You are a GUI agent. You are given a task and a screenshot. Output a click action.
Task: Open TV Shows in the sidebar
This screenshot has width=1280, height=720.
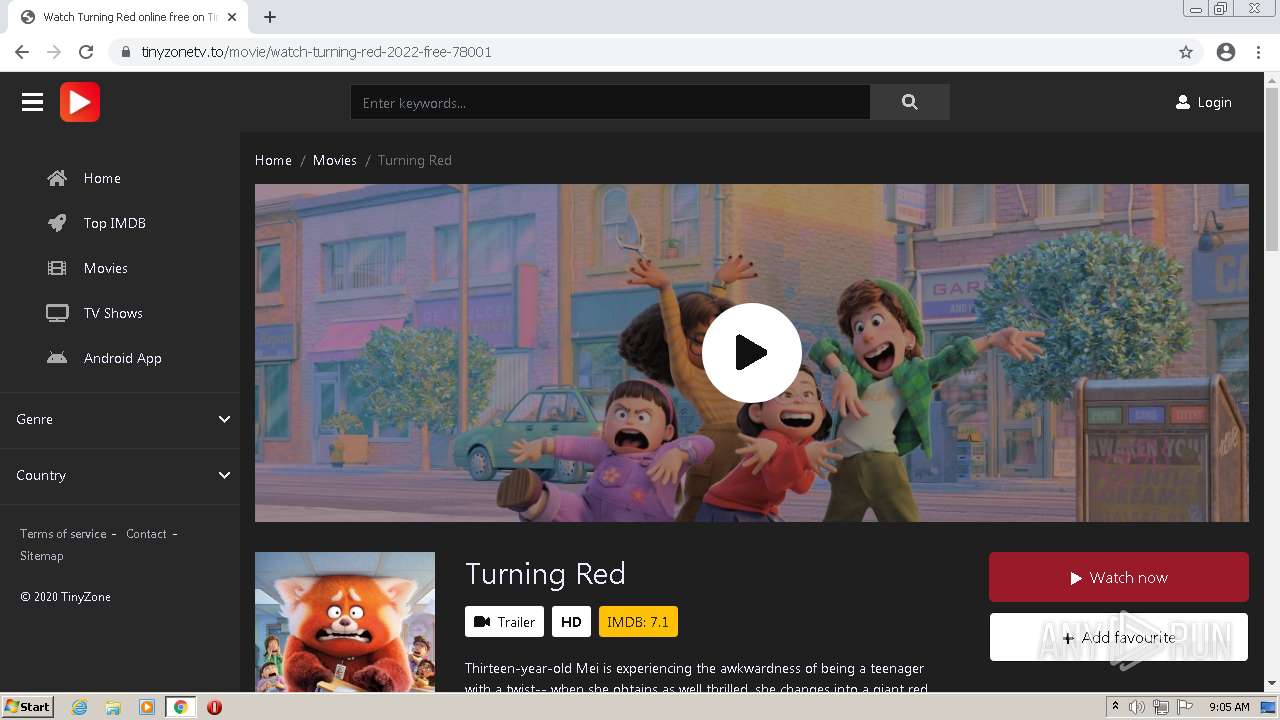coord(113,313)
